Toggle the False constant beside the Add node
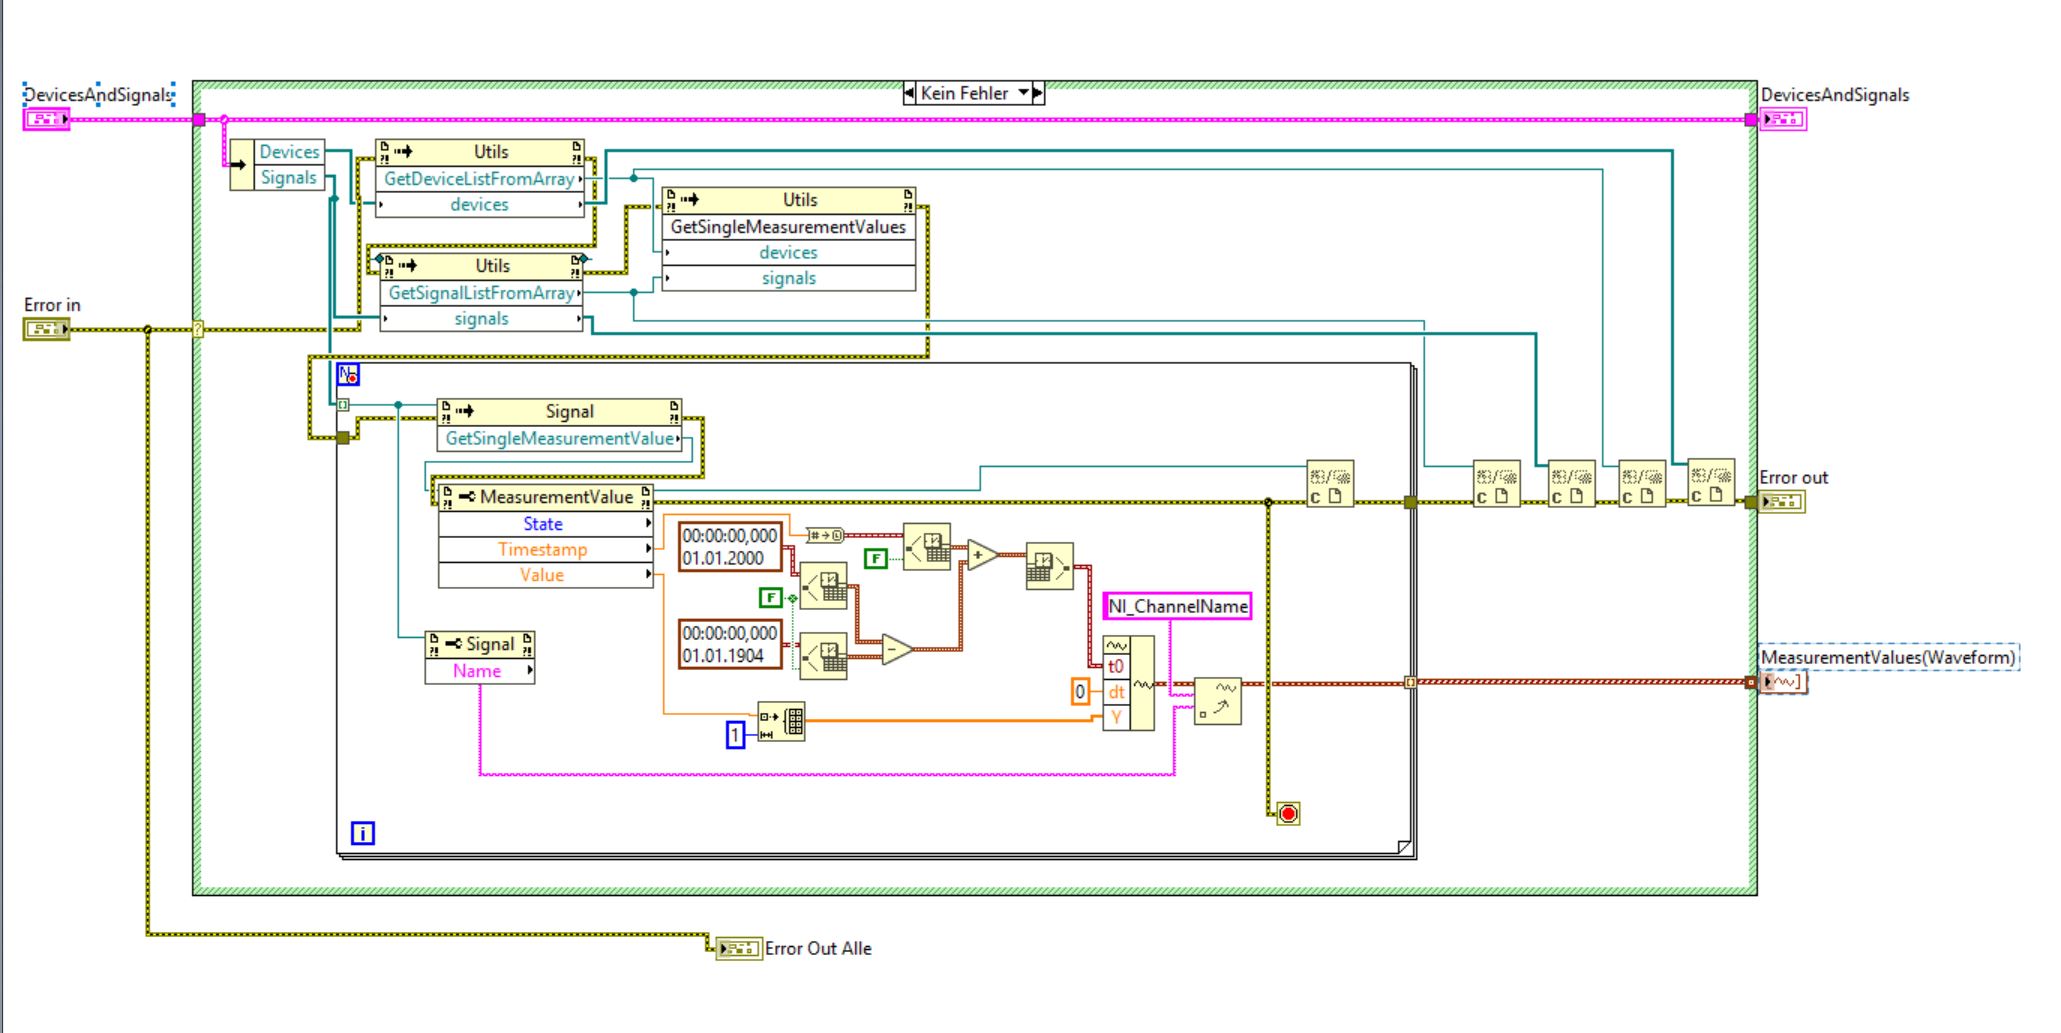The width and height of the screenshot is (2061, 1033). [876, 558]
